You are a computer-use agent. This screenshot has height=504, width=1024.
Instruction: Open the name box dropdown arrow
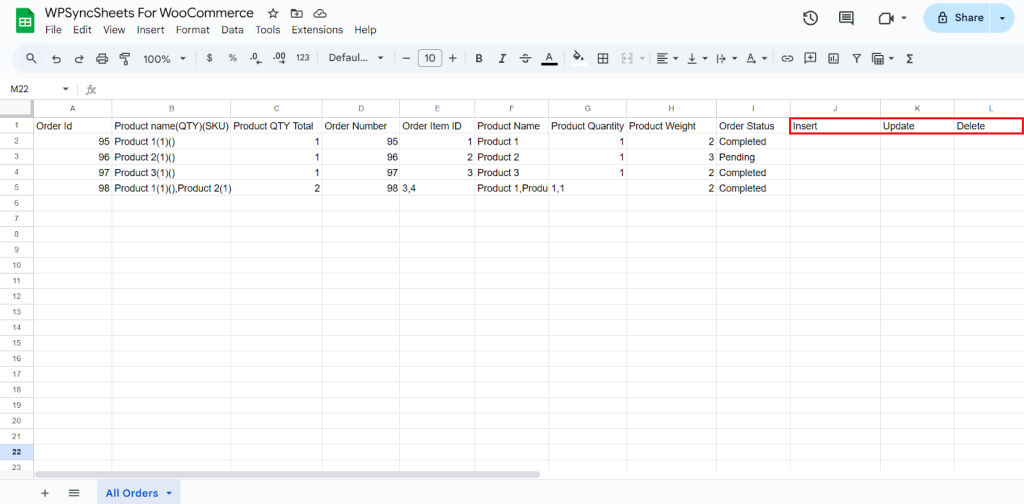(65, 89)
